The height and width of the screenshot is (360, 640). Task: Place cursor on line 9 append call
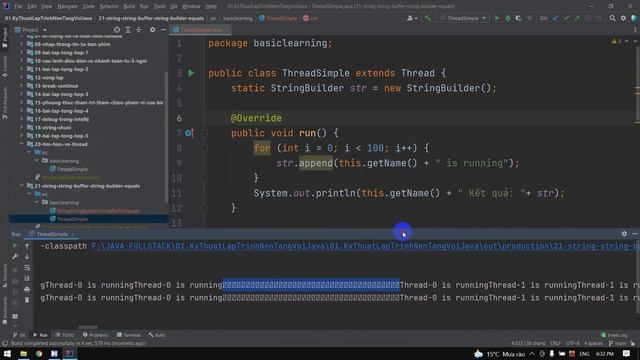(x=316, y=163)
